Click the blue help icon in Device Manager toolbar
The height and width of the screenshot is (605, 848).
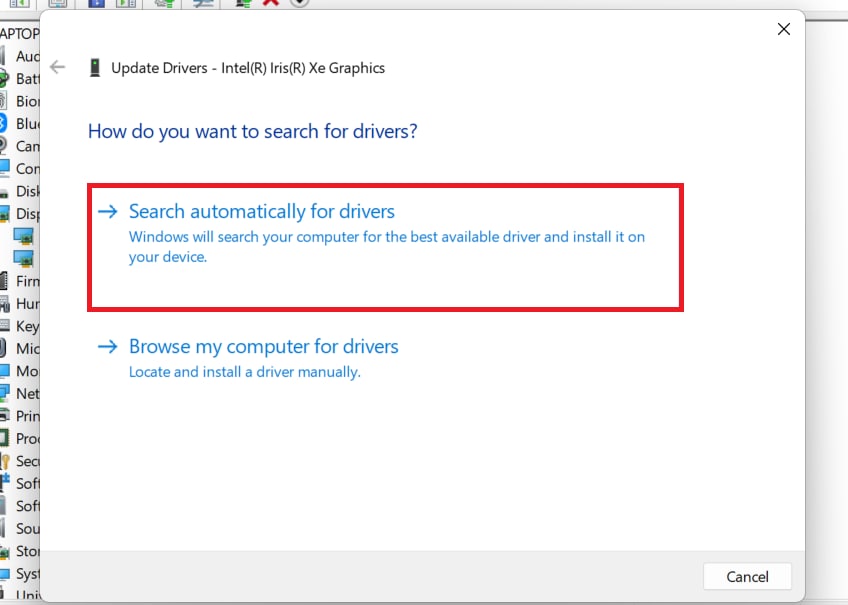pos(96,3)
